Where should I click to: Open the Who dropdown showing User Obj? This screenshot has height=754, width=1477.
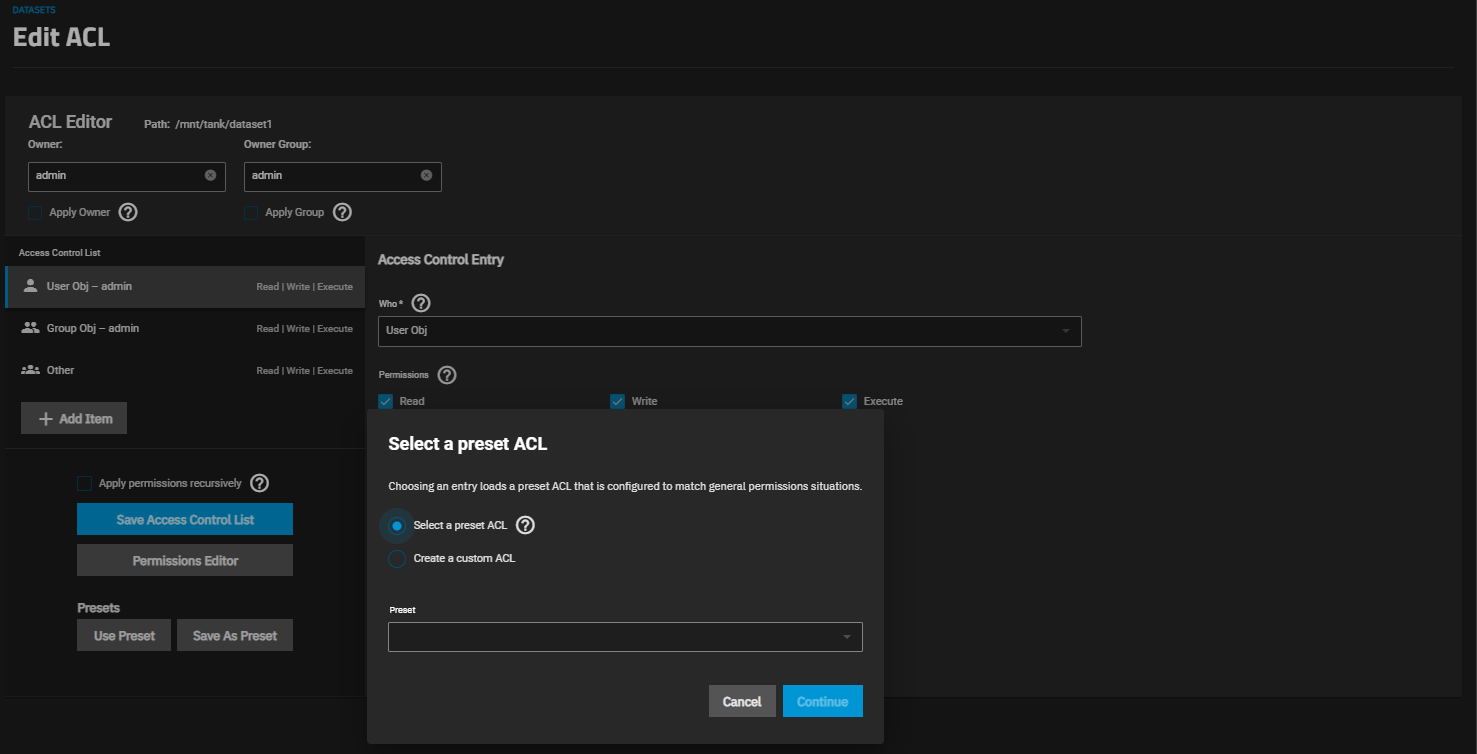point(729,331)
